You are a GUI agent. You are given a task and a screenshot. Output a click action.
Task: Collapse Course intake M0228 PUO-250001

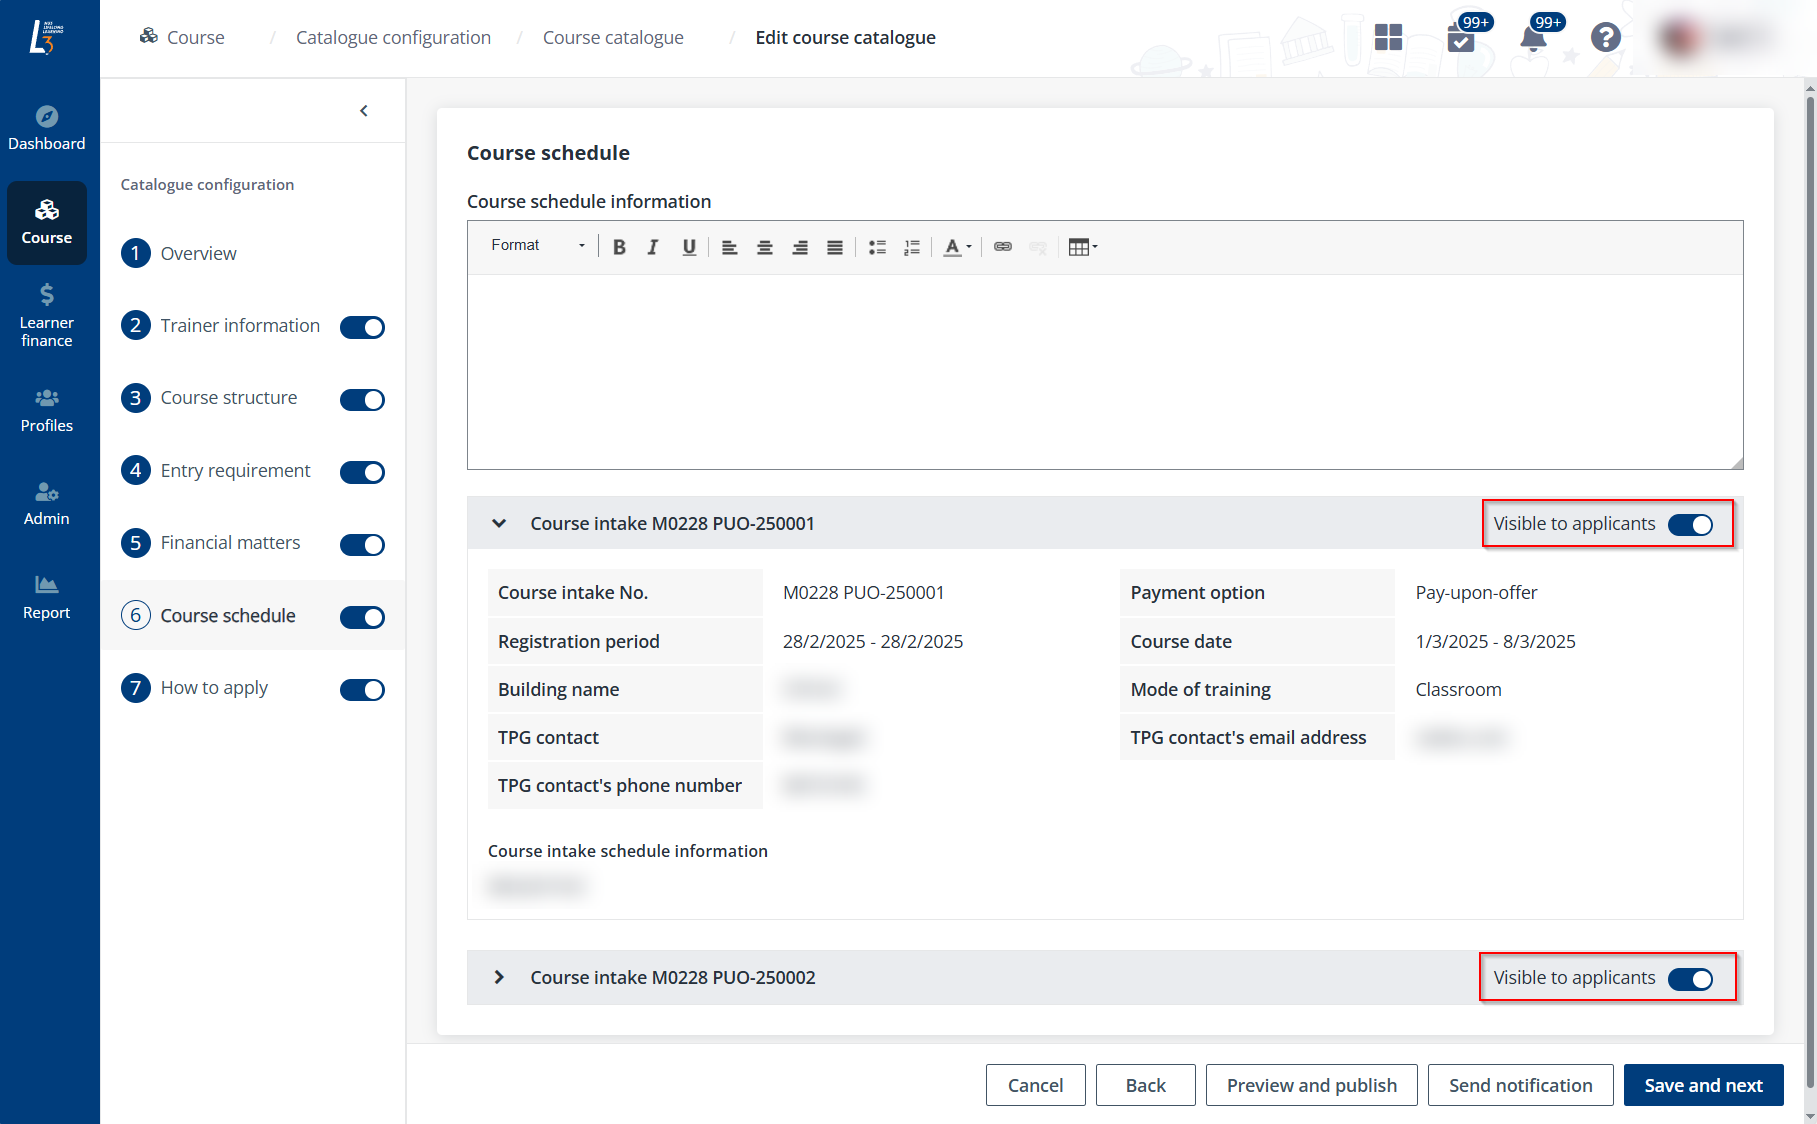(x=499, y=523)
